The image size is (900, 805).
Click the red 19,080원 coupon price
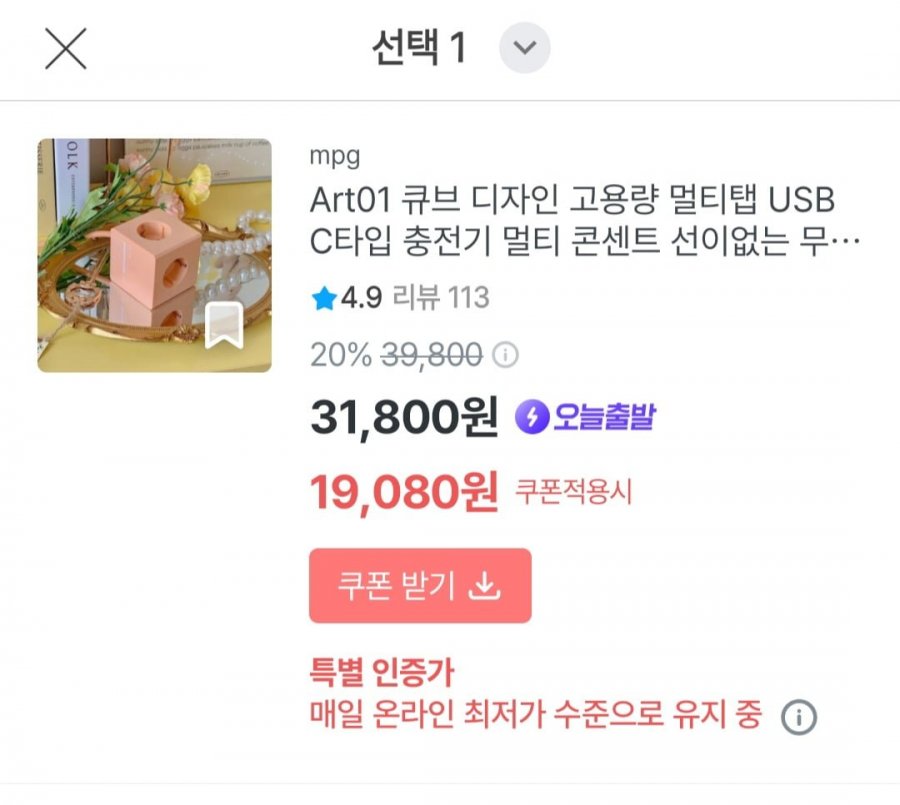pyautogui.click(x=404, y=491)
